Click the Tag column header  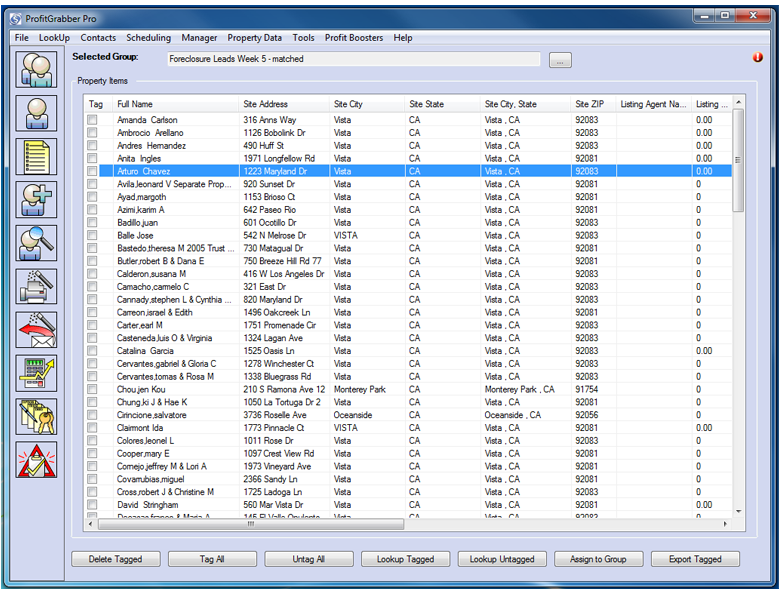coord(99,104)
